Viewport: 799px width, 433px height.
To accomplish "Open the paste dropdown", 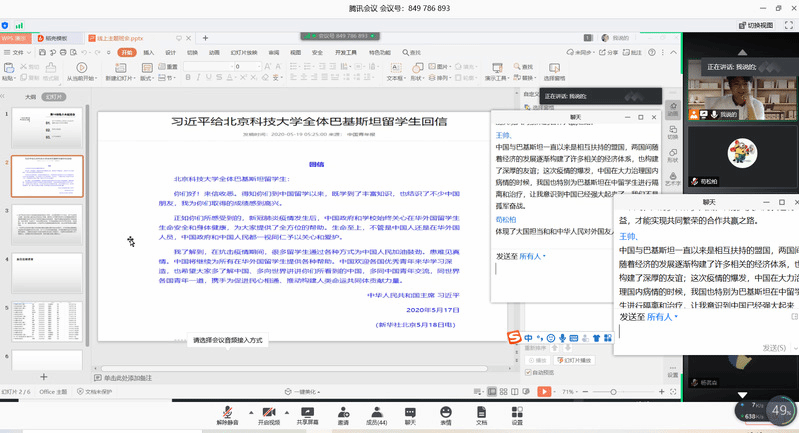I will [x=8, y=78].
